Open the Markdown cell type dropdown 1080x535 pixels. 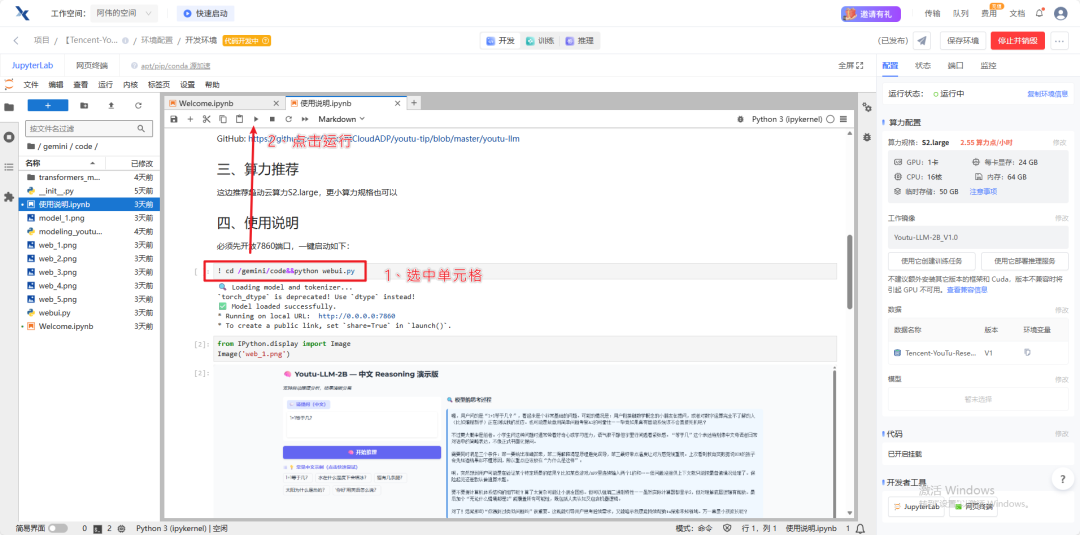coord(341,119)
